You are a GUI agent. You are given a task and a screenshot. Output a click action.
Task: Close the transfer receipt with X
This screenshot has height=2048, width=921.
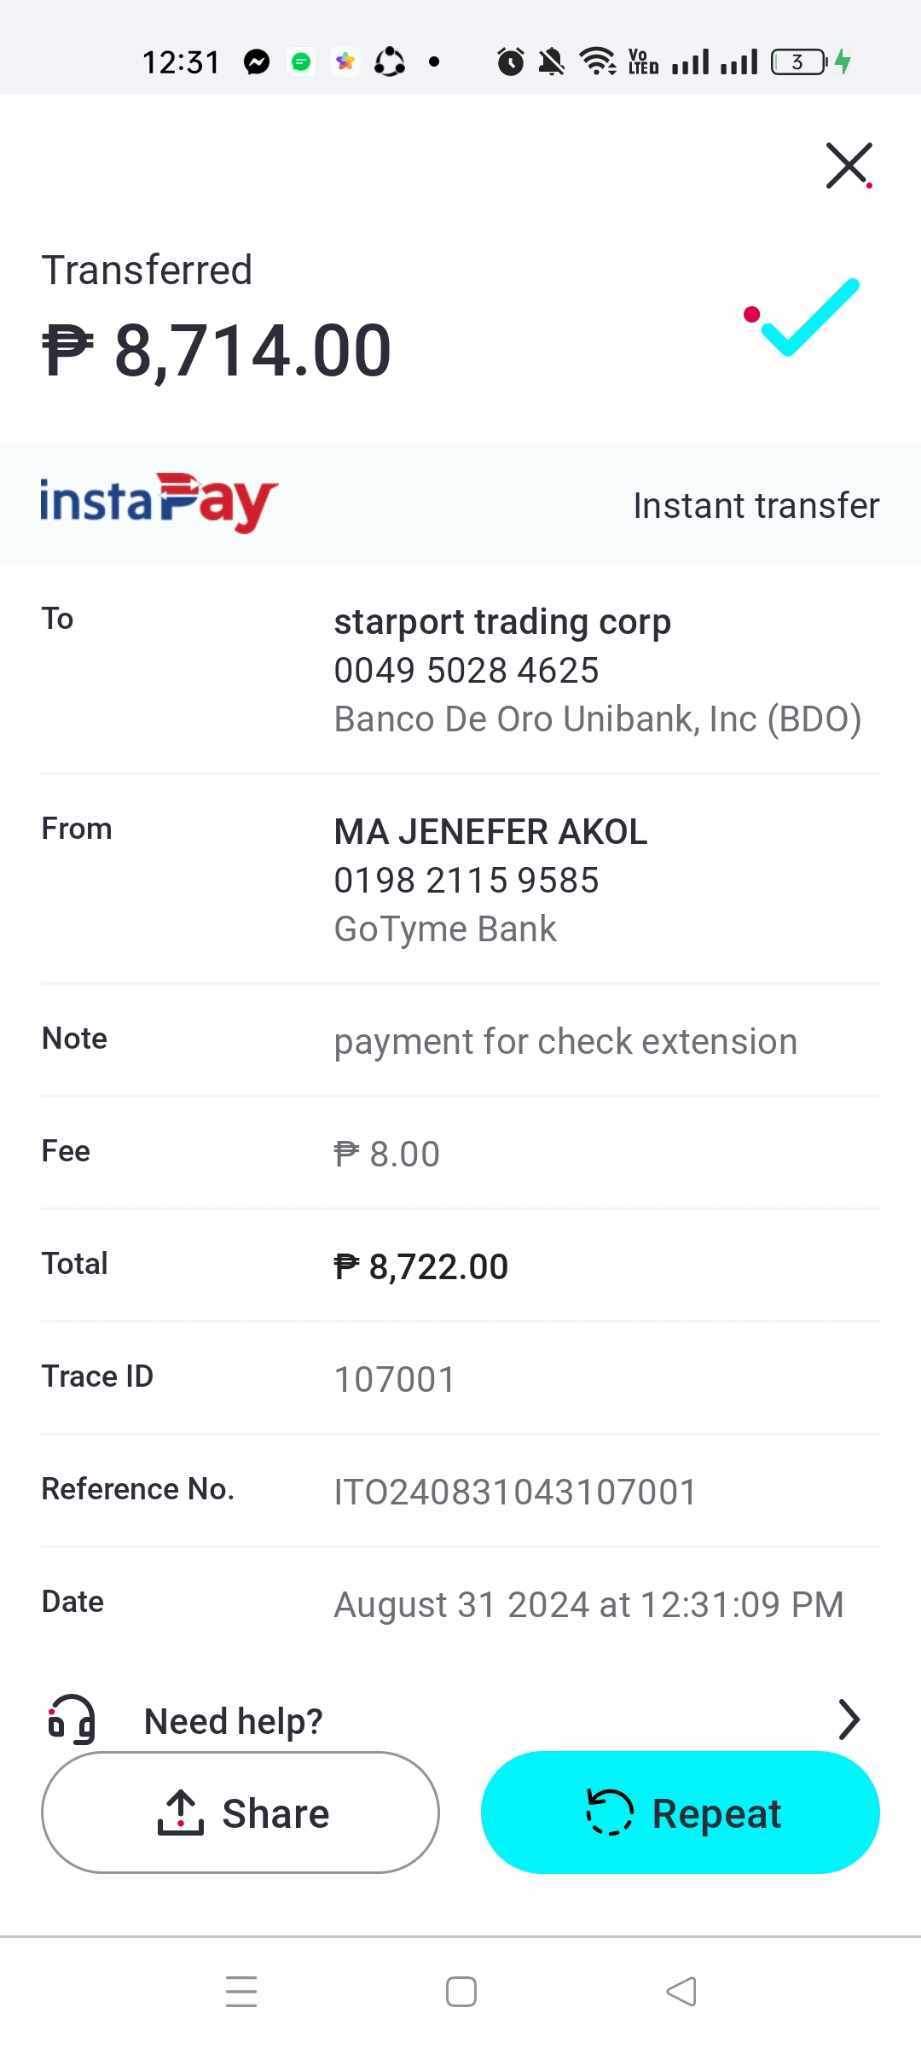point(848,165)
